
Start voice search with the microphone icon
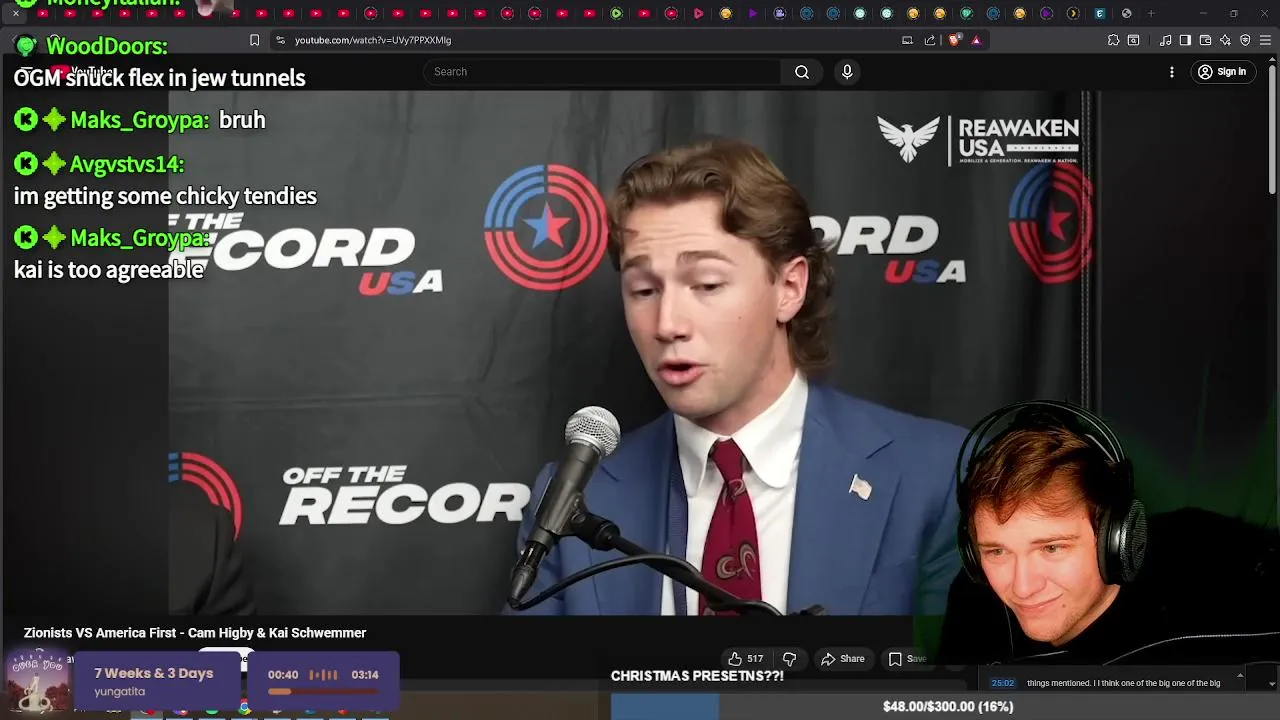847,72
